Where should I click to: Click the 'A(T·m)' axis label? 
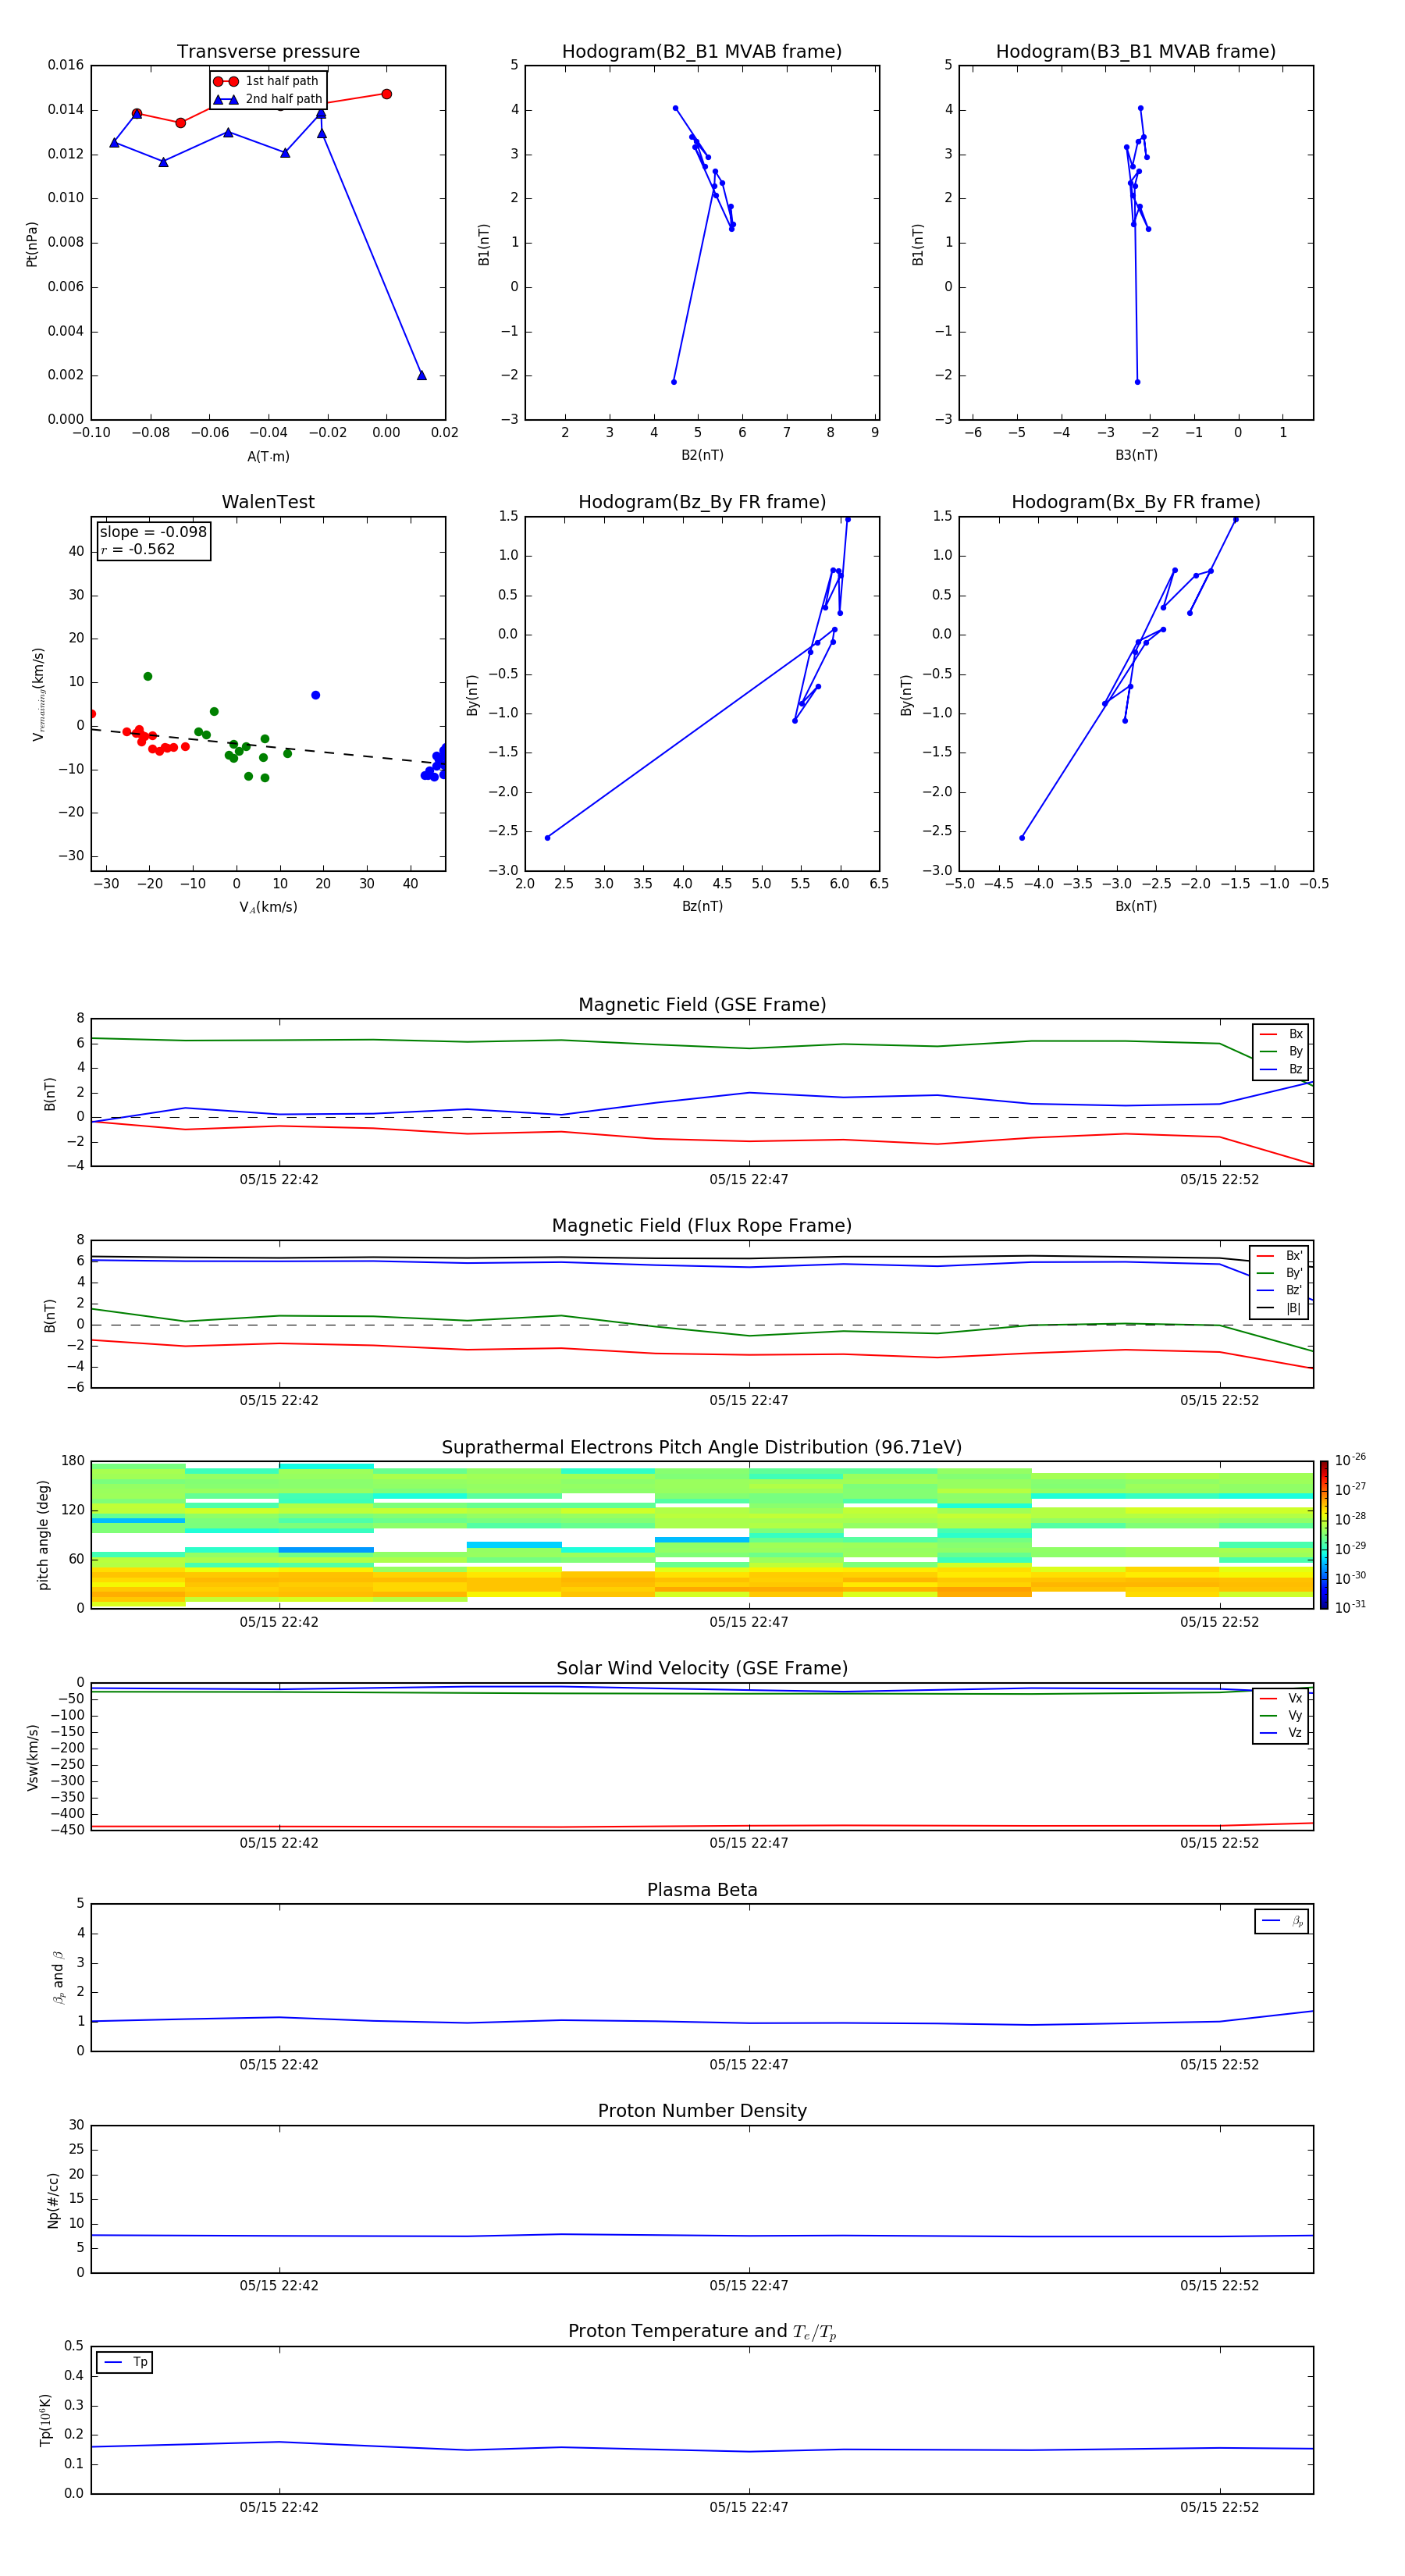click(x=268, y=457)
